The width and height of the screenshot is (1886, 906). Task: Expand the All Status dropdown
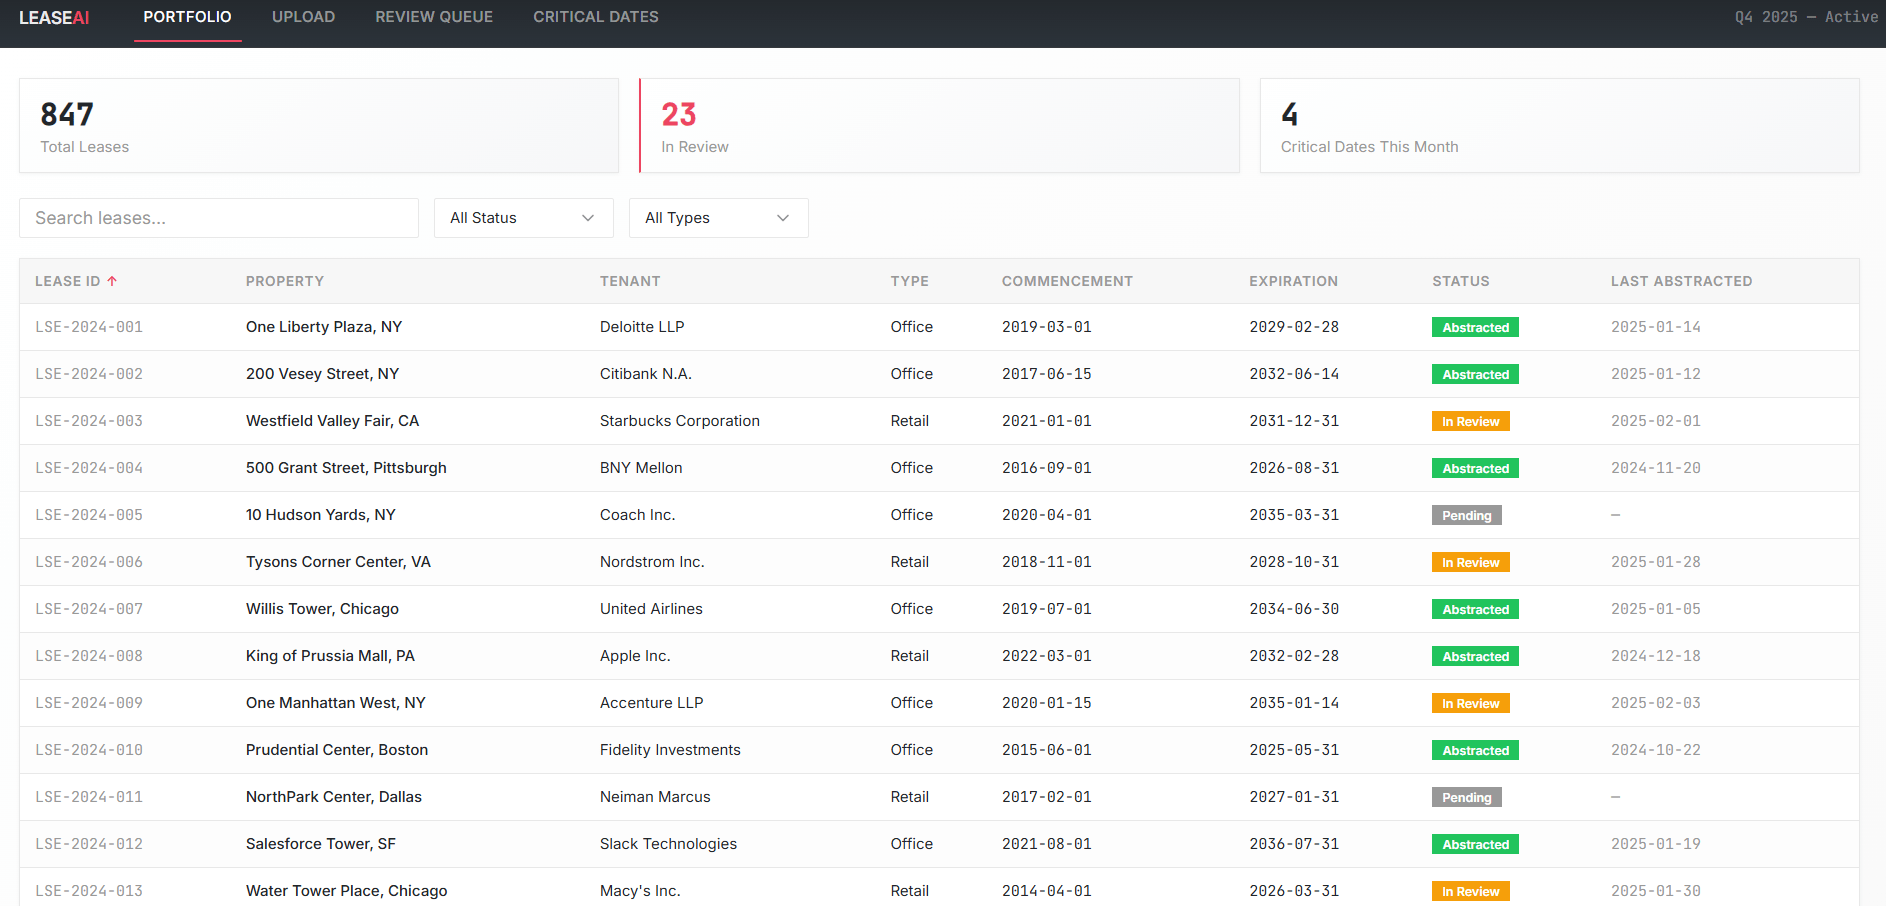point(524,218)
